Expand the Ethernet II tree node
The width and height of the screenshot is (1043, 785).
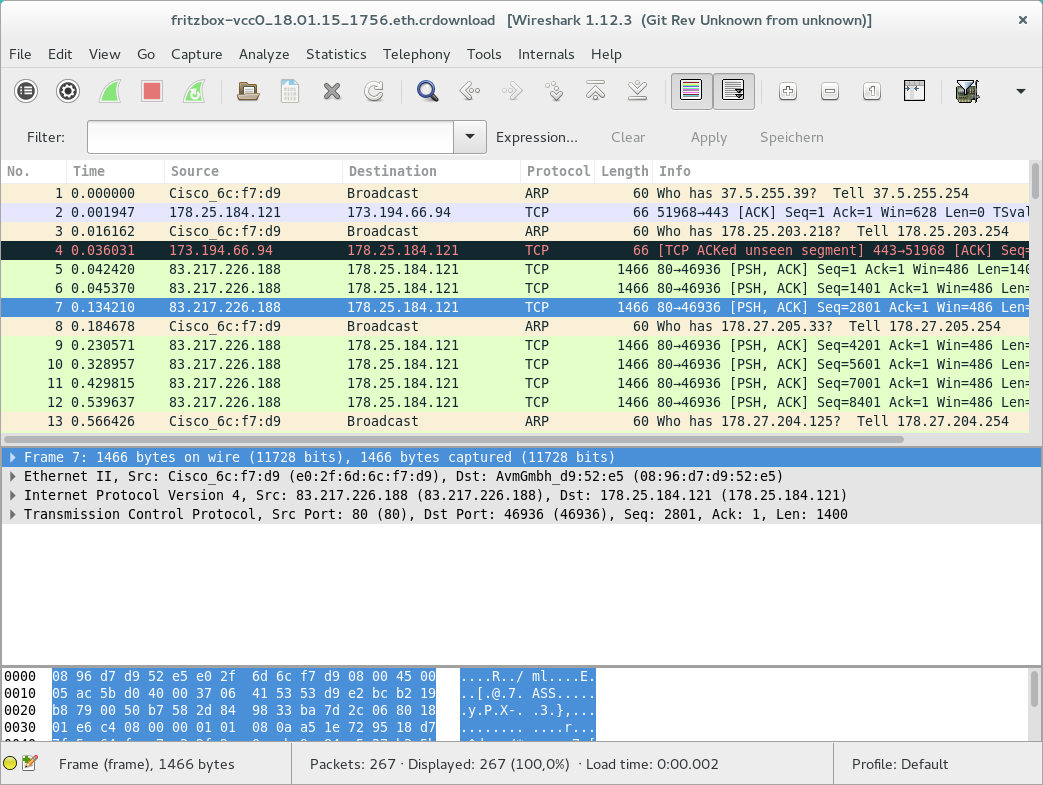pos(13,476)
